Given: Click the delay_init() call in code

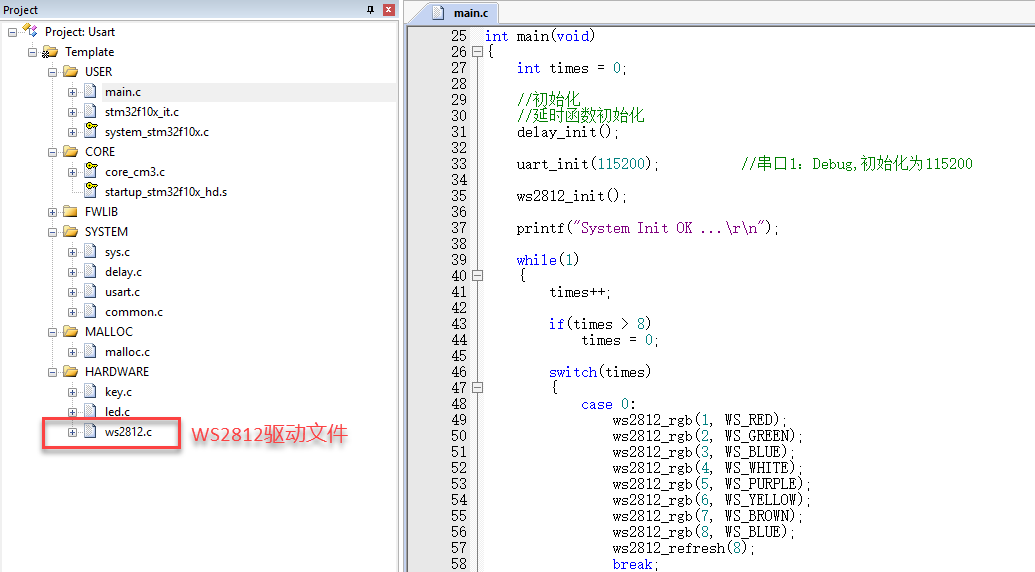Looking at the screenshot, I should click(568, 132).
